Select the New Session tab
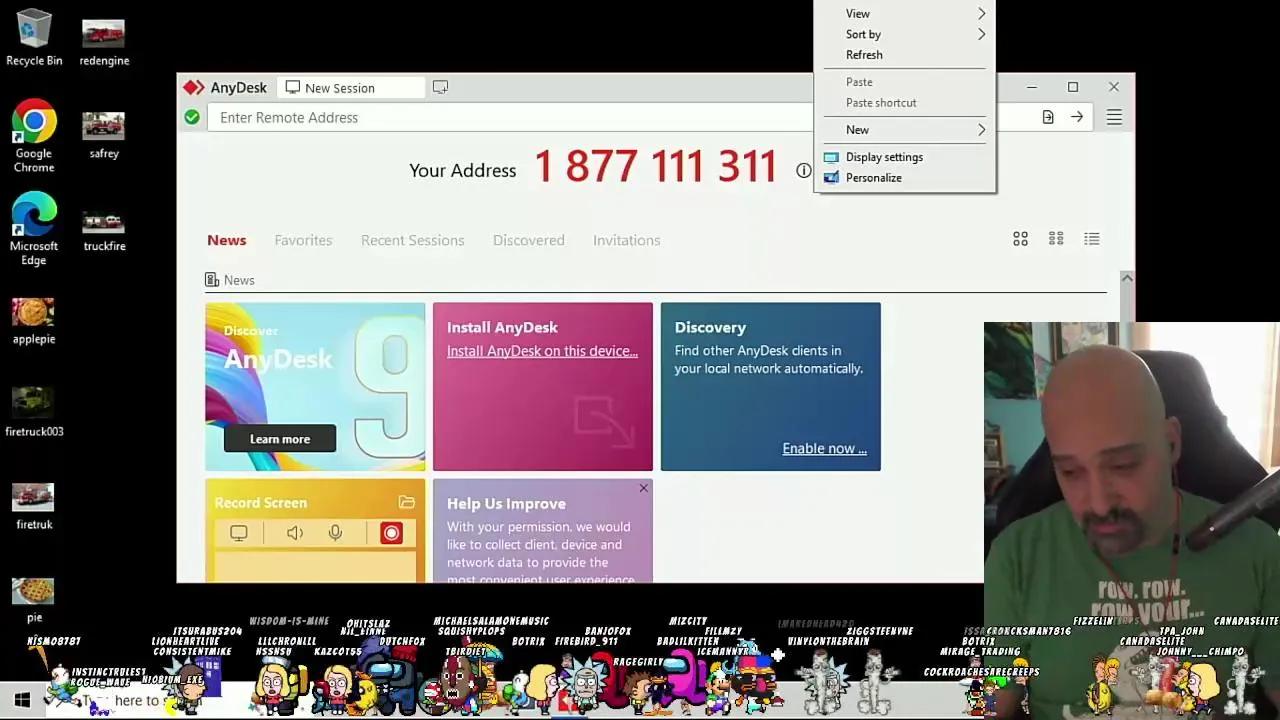Screen dimensions: 1280x720 tap(349, 88)
